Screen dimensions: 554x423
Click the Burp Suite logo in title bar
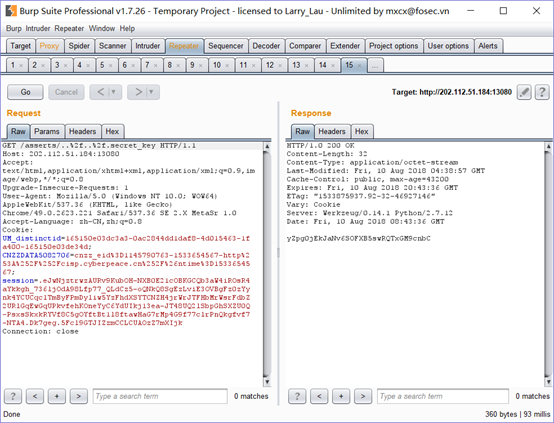coord(11,11)
